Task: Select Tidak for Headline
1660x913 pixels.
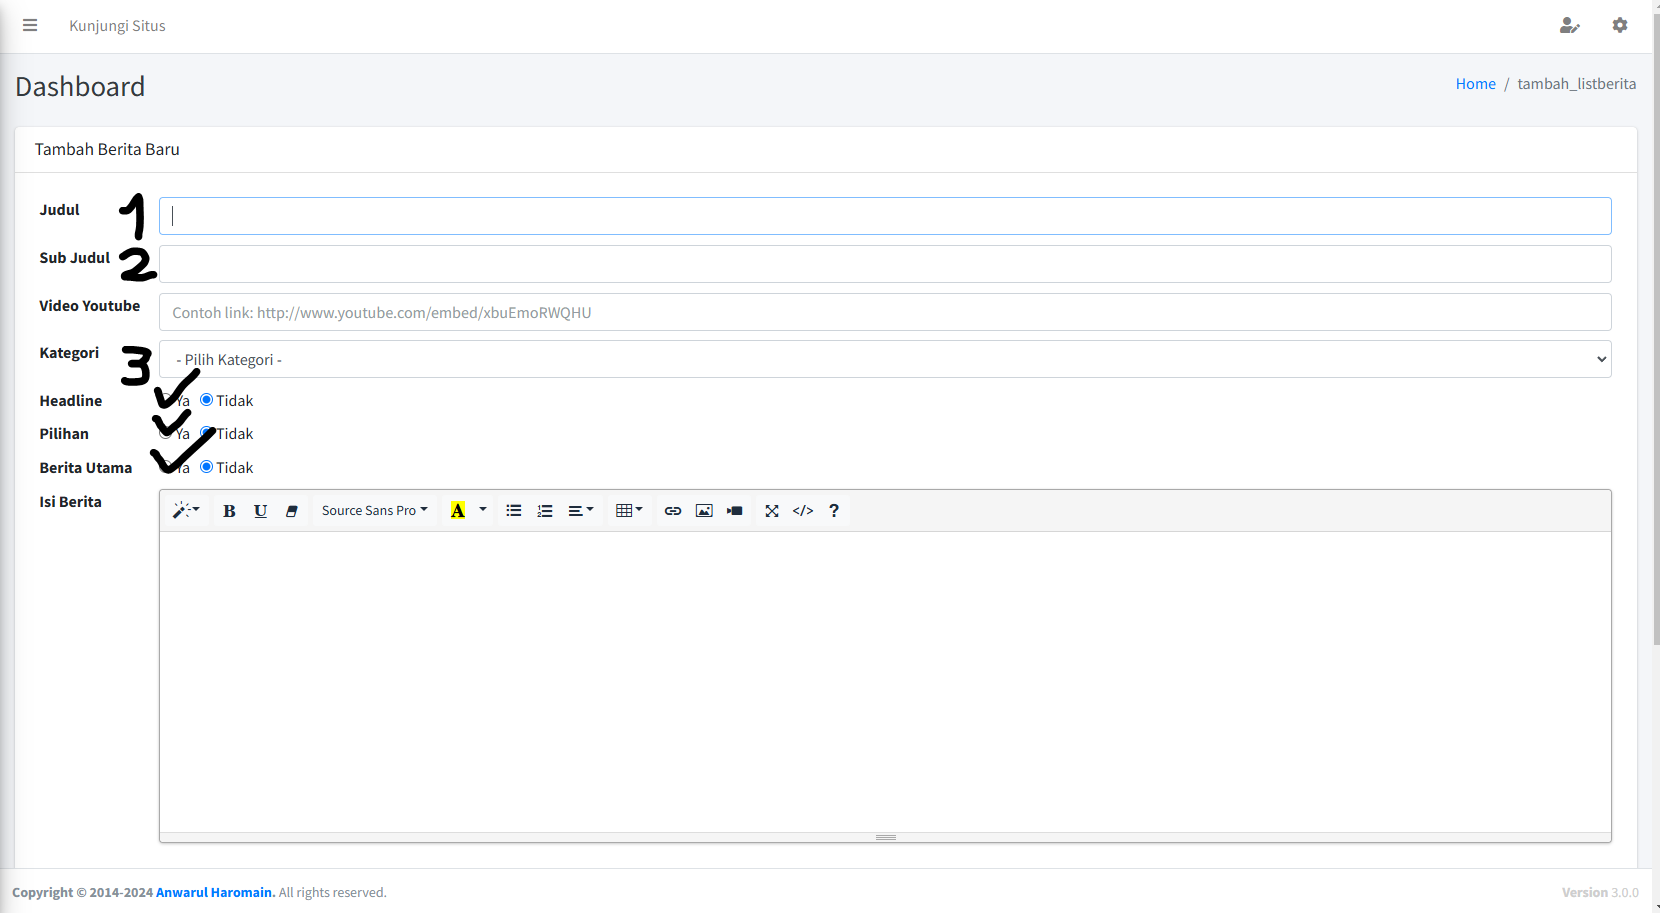Action: click(207, 400)
